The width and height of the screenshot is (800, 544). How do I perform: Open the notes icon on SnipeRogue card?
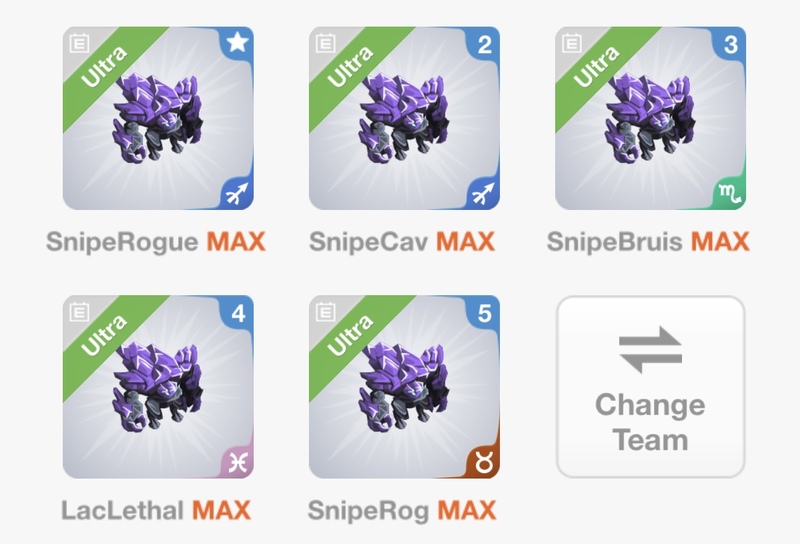[79, 43]
